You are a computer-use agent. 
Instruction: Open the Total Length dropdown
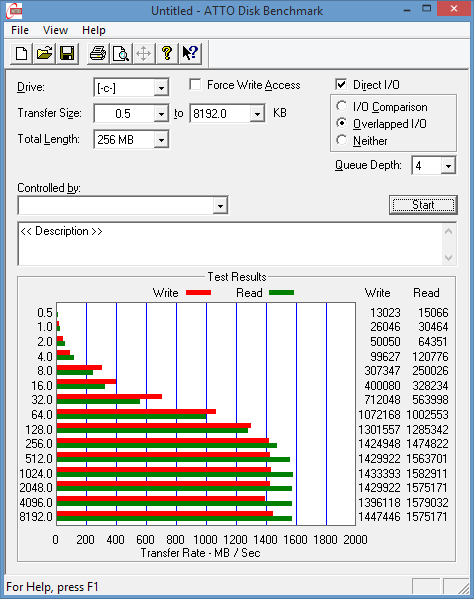click(161, 140)
